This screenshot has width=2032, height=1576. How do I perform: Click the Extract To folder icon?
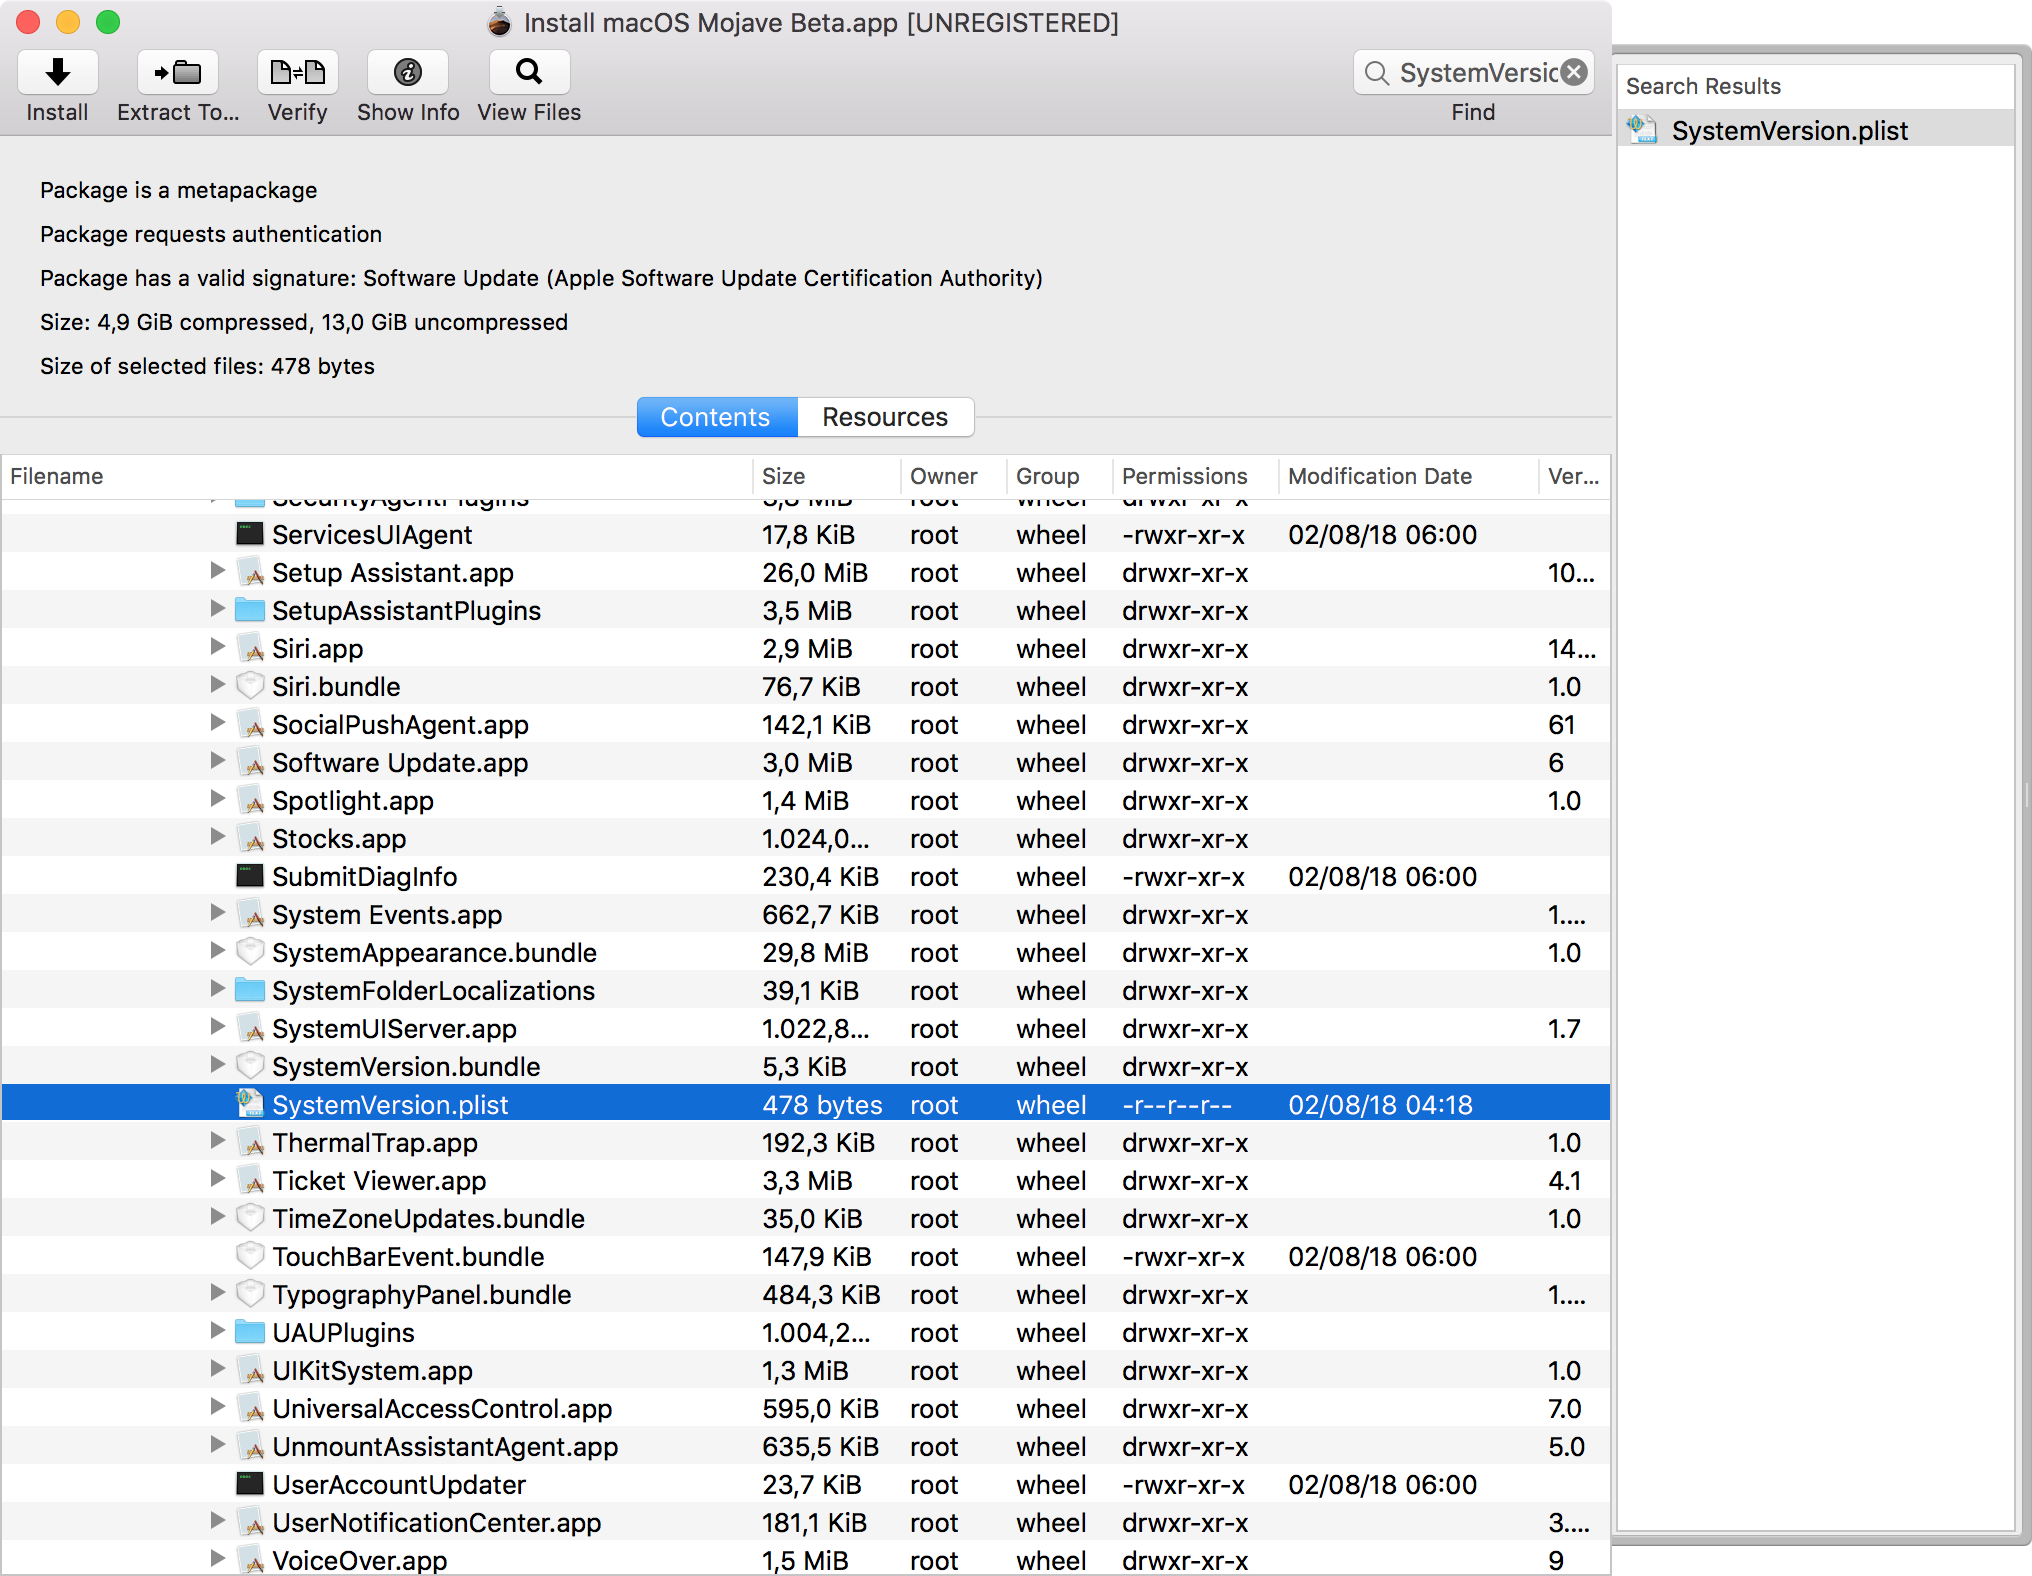(x=177, y=73)
